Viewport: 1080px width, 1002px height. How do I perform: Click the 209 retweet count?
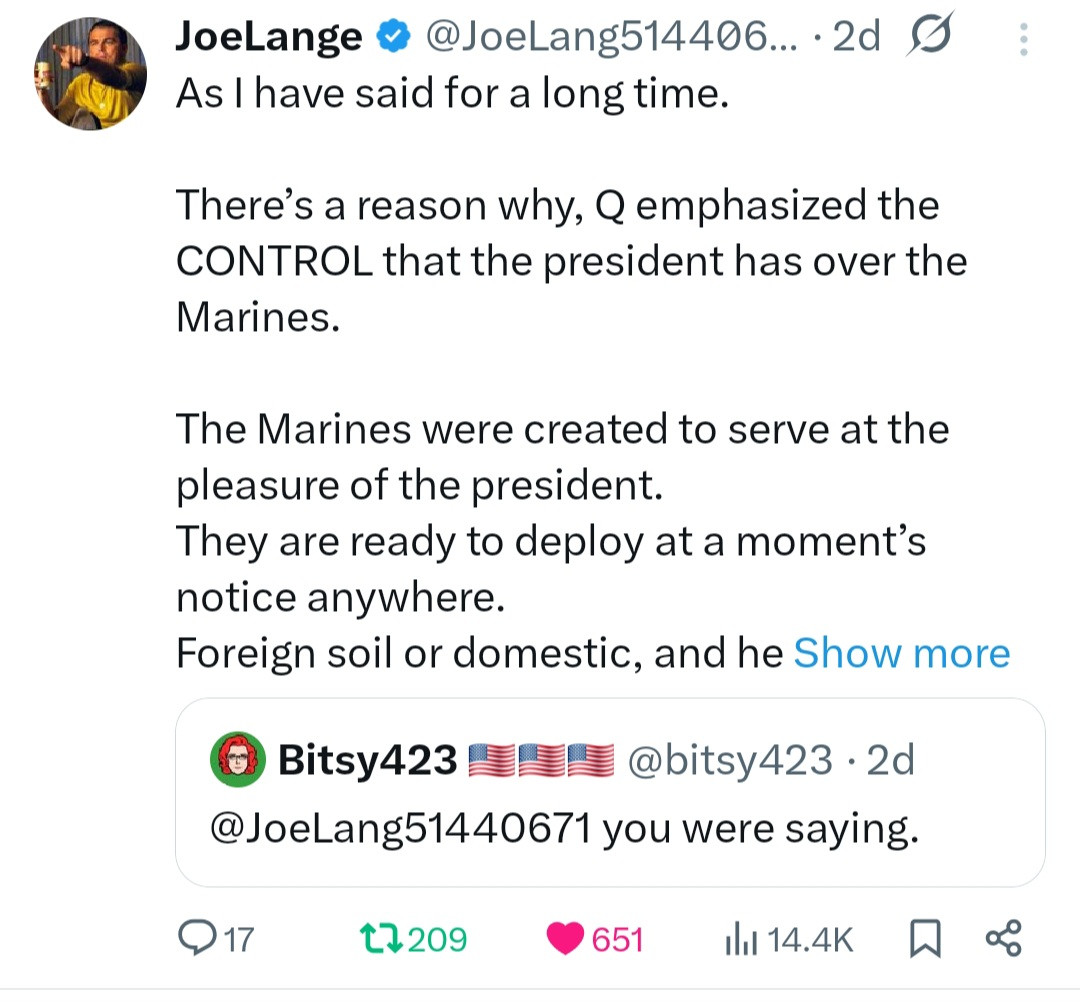[x=437, y=939]
